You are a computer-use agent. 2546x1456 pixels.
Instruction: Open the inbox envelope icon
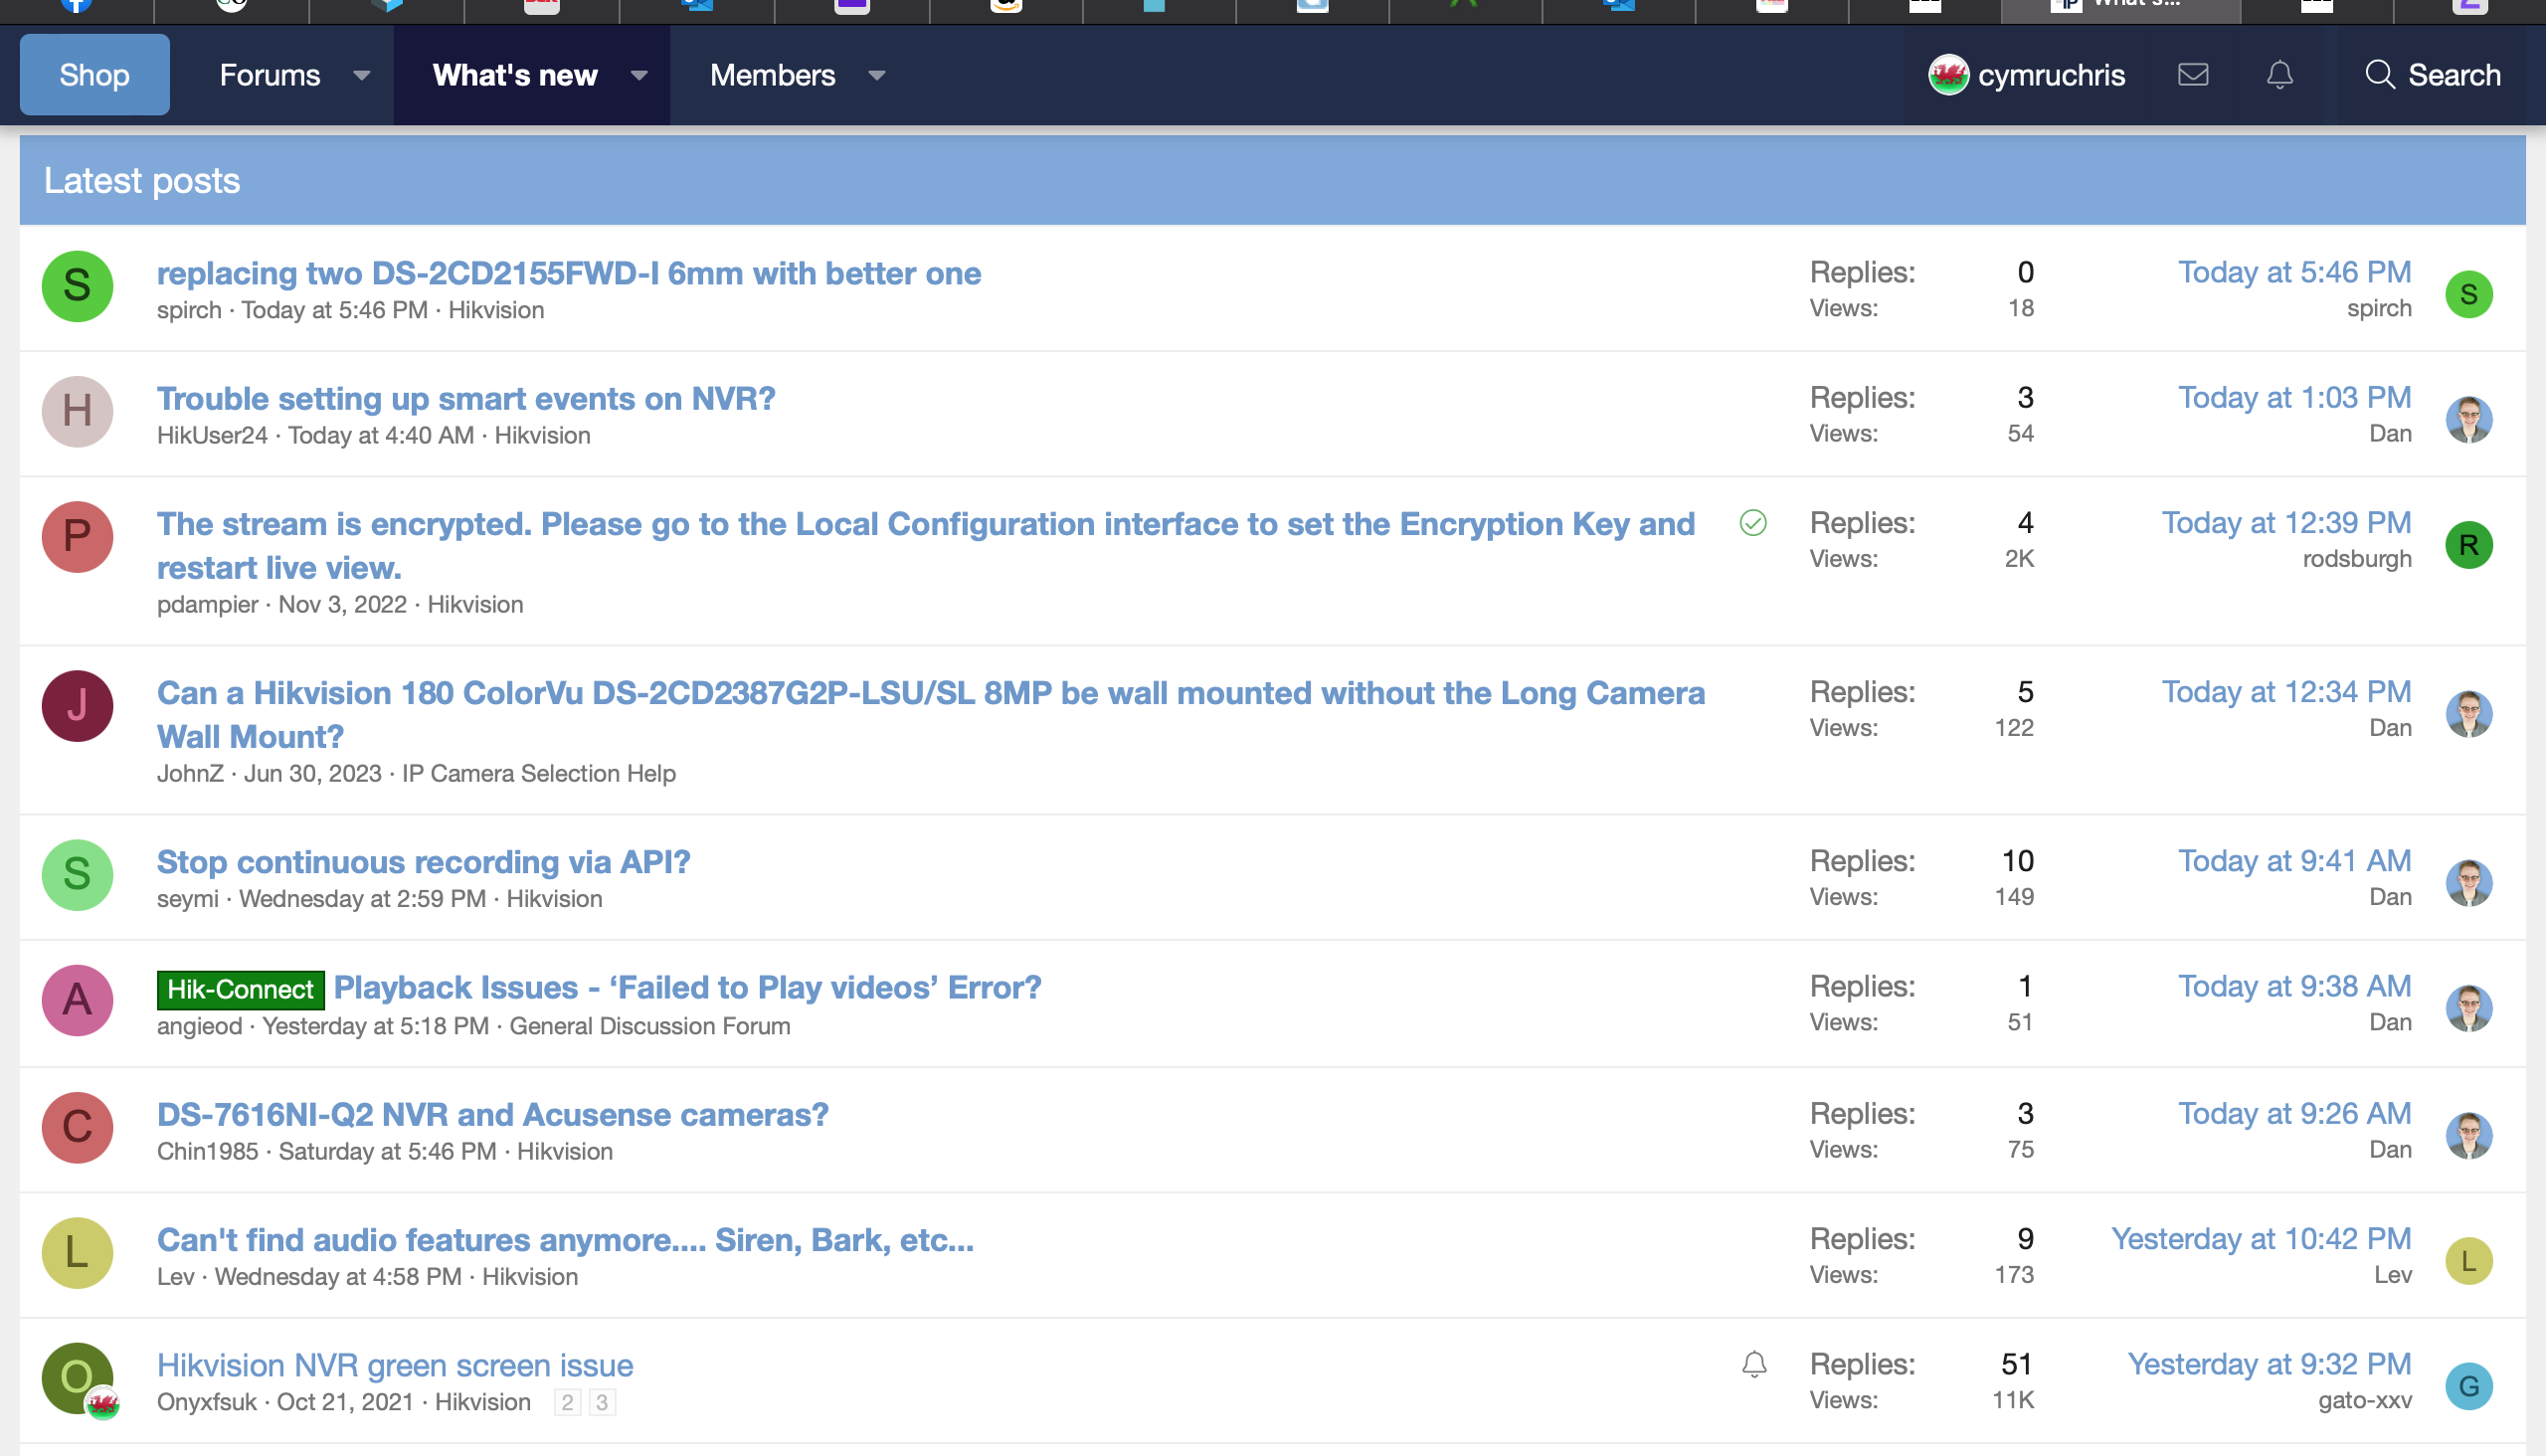coord(2193,75)
